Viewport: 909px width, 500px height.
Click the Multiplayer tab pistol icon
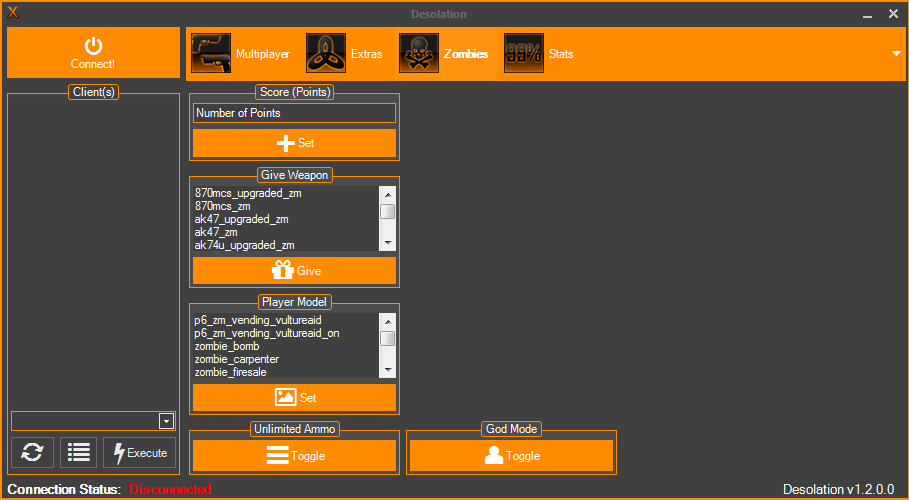coord(210,54)
